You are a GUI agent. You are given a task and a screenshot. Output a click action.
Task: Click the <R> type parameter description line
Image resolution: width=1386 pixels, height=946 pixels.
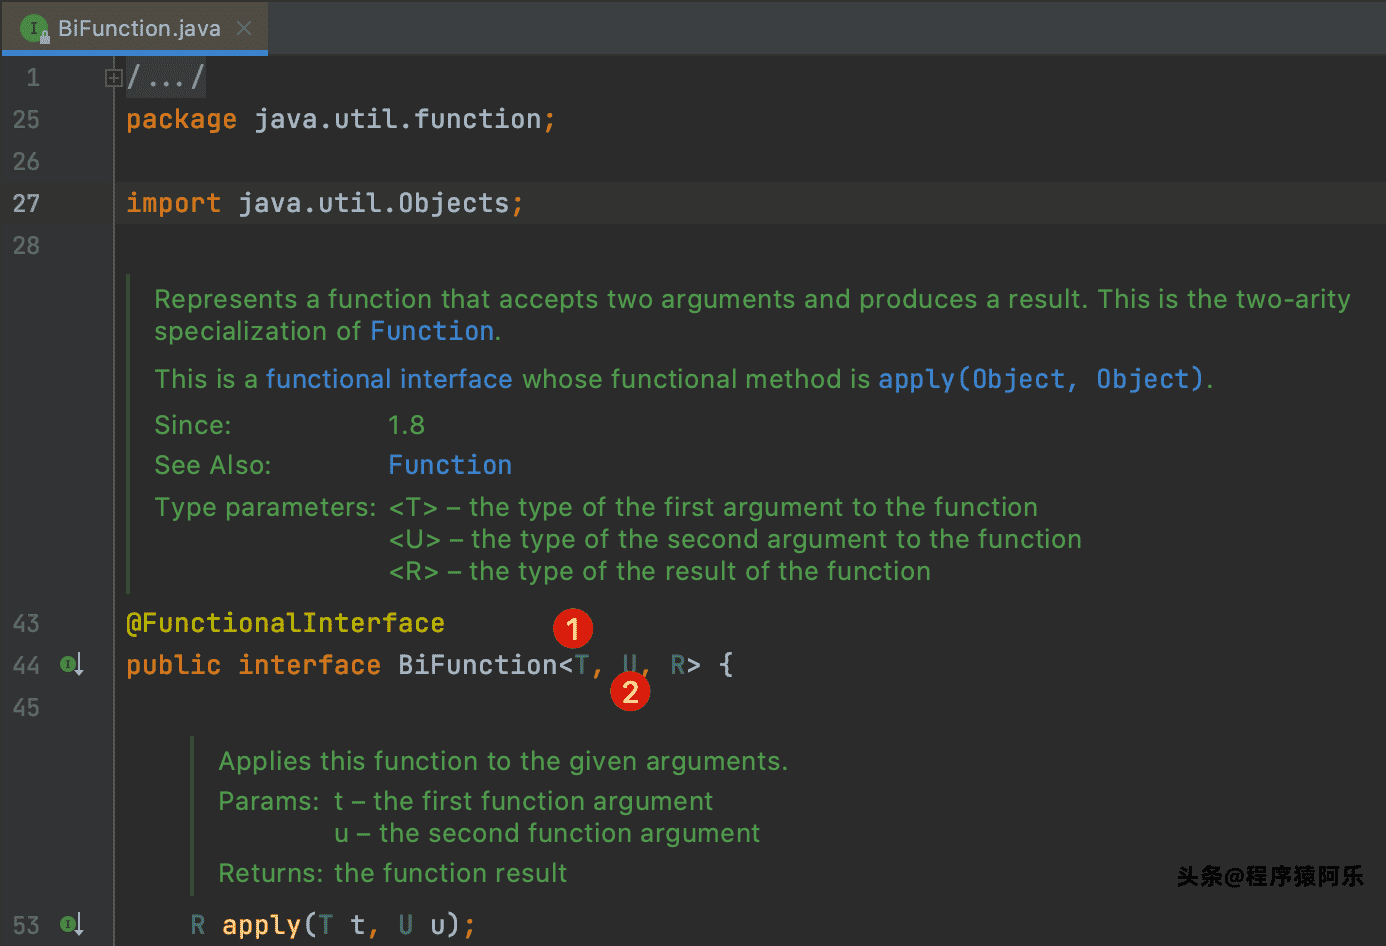point(659,571)
